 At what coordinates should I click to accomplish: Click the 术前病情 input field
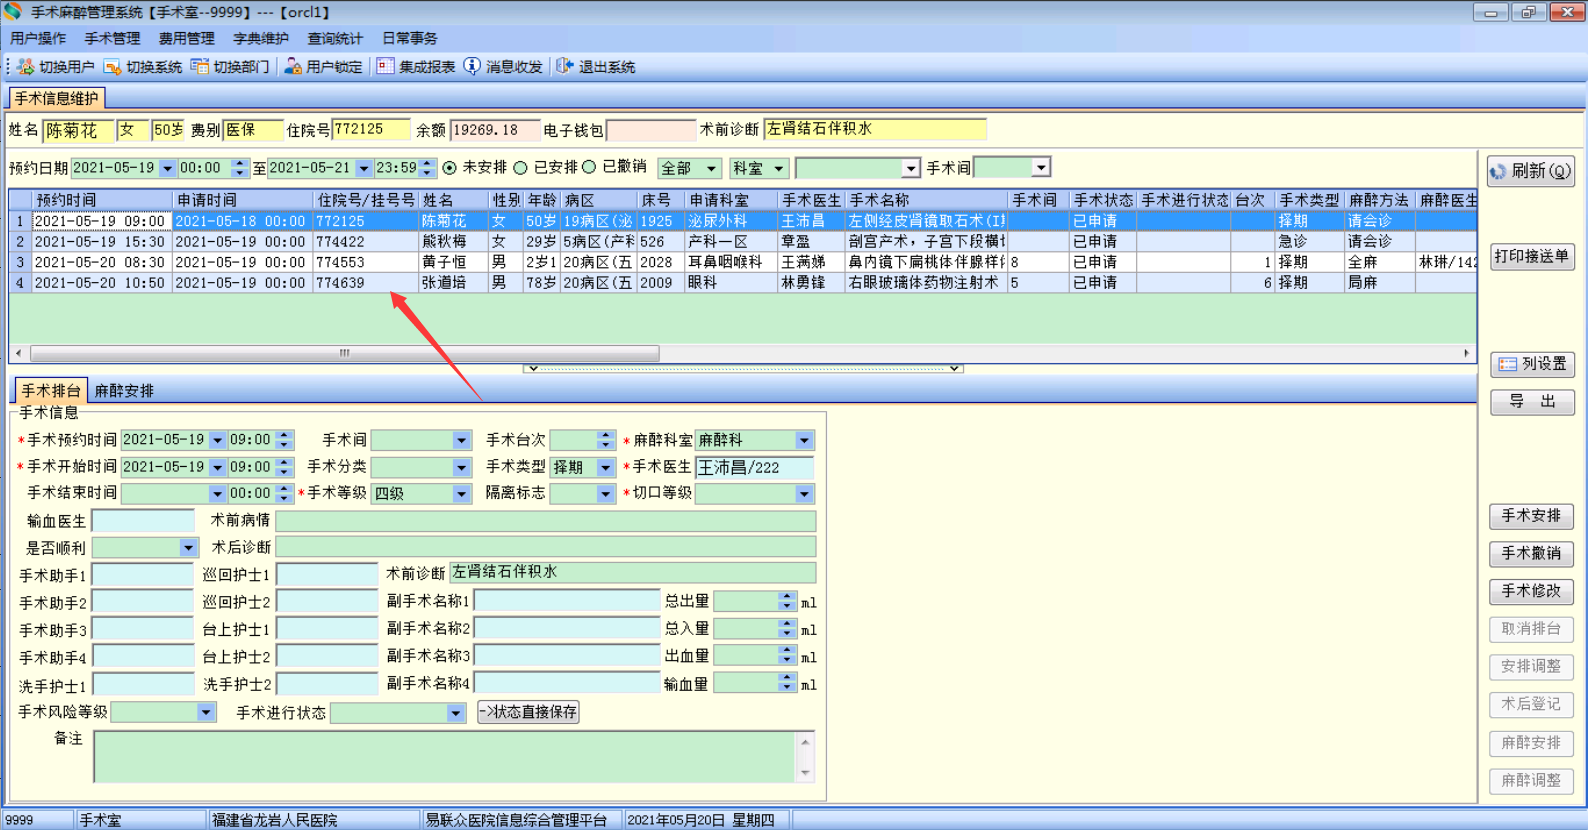pos(546,521)
